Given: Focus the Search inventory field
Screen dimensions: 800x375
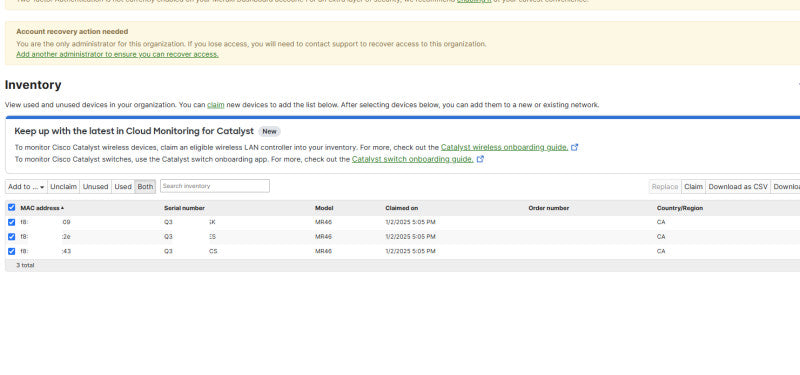Looking at the screenshot, I should tap(215, 186).
